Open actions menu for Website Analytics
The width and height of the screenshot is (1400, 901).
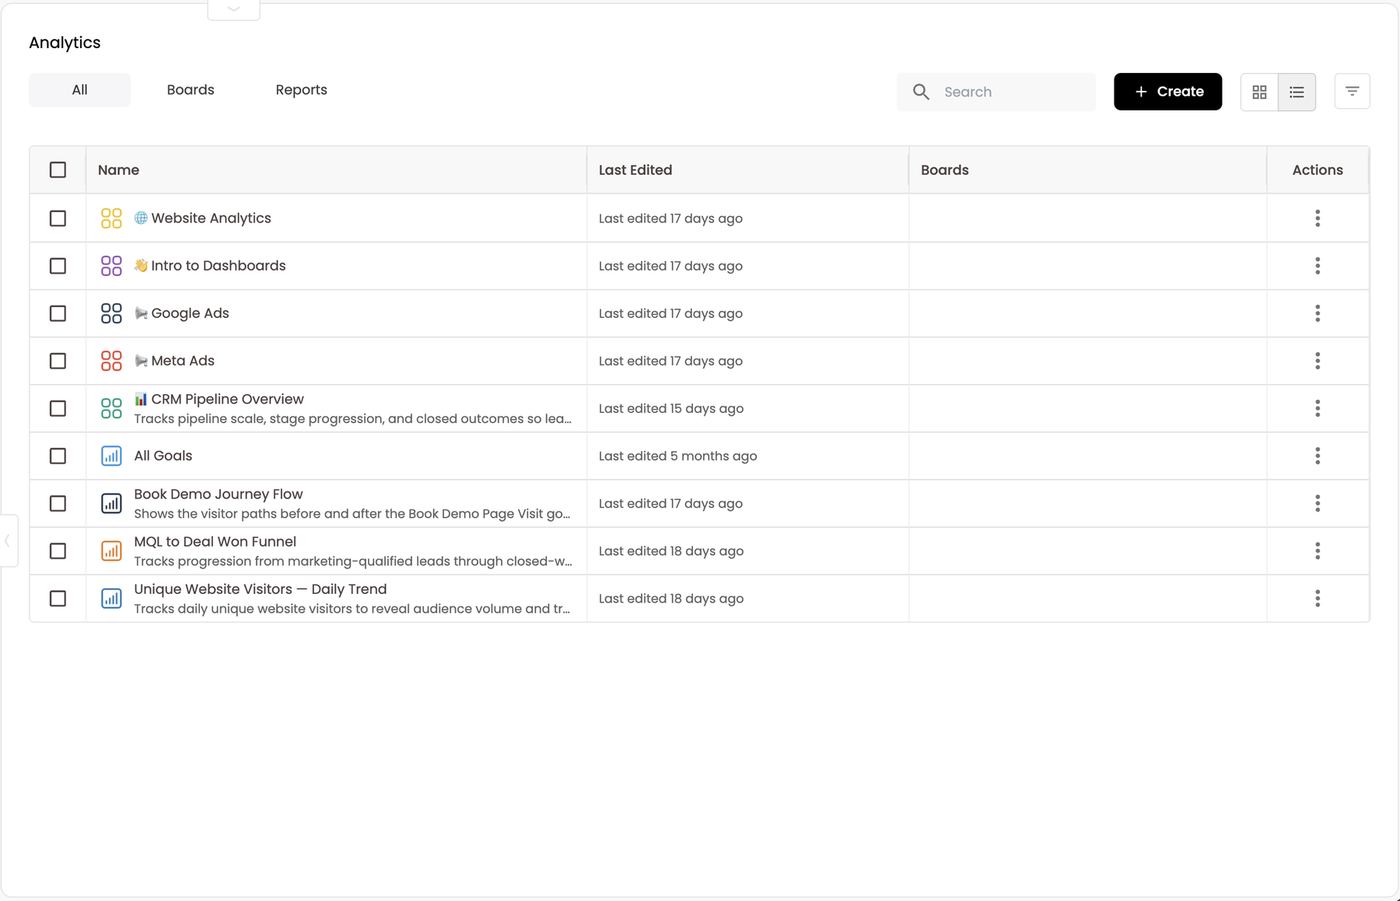tap(1317, 218)
